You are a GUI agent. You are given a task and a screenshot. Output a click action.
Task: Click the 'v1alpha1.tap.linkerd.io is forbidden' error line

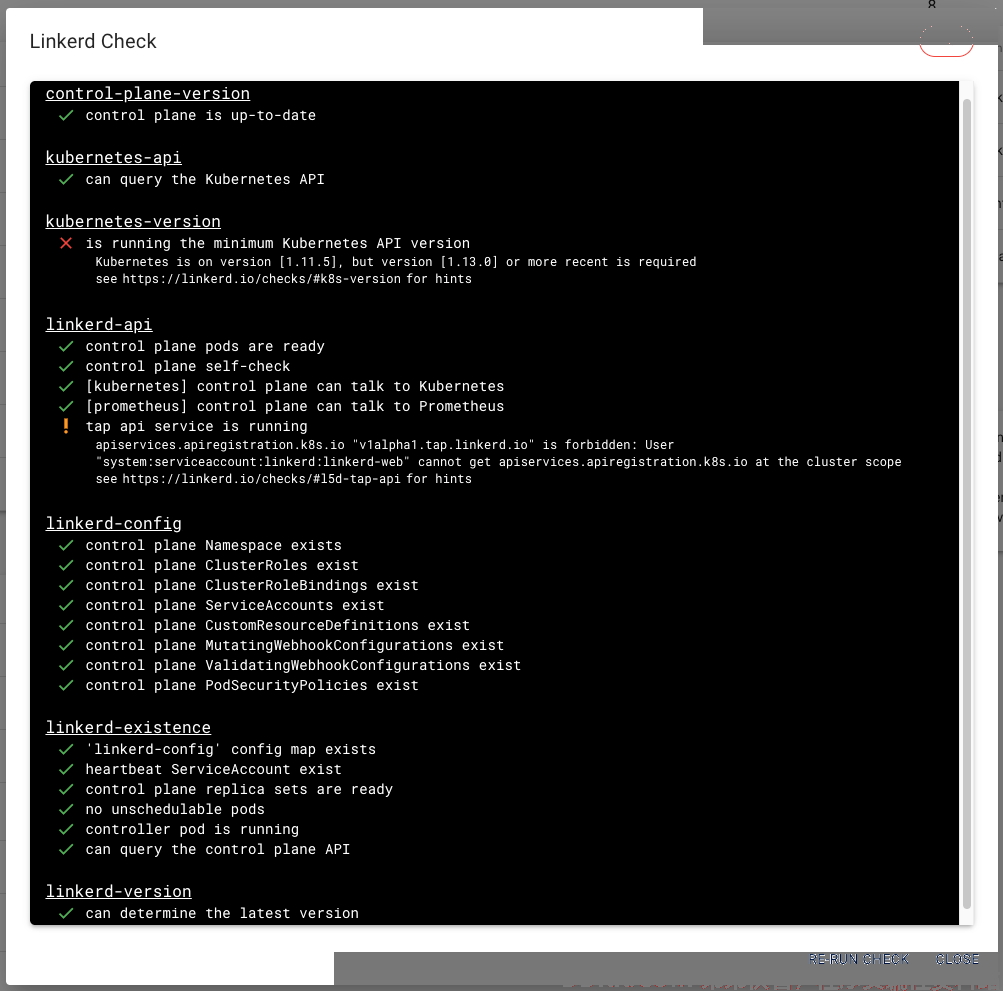pos(384,445)
